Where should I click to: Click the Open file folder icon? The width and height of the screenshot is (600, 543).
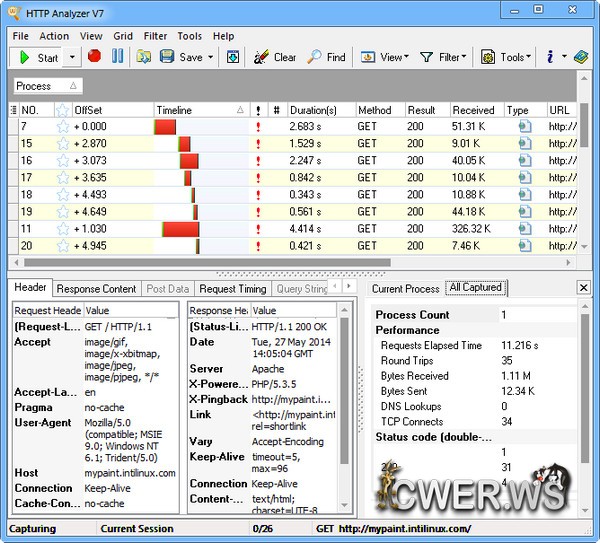tap(144, 57)
